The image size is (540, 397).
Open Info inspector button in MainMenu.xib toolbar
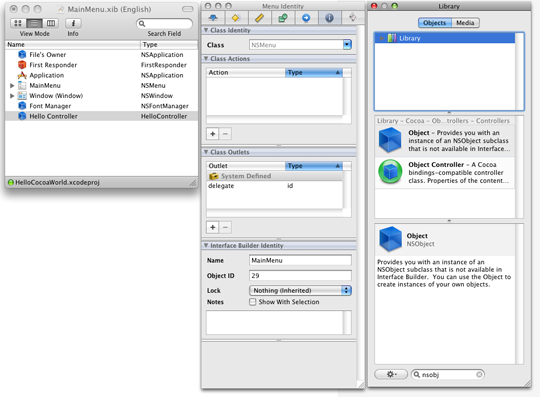click(x=73, y=23)
